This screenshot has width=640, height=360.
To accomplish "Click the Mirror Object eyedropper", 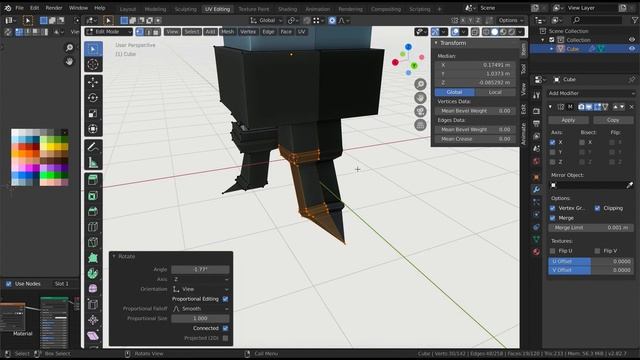I will (630, 185).
